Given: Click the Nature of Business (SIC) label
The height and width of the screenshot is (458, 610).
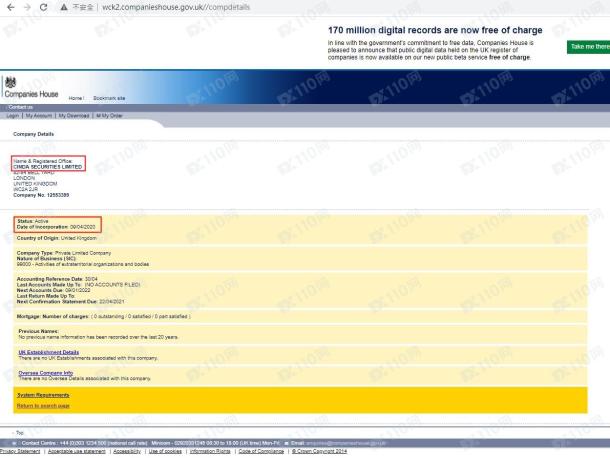Looking at the screenshot, I should coord(46,258).
